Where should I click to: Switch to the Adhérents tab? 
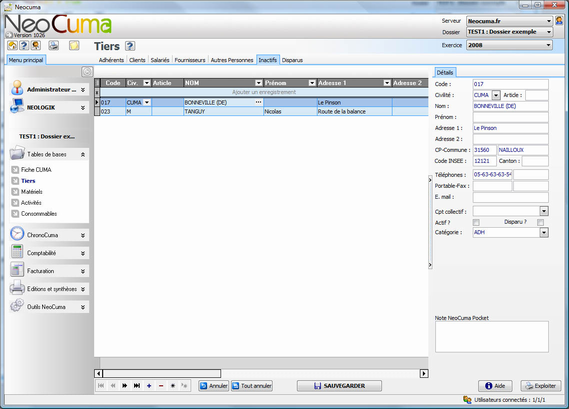[111, 60]
